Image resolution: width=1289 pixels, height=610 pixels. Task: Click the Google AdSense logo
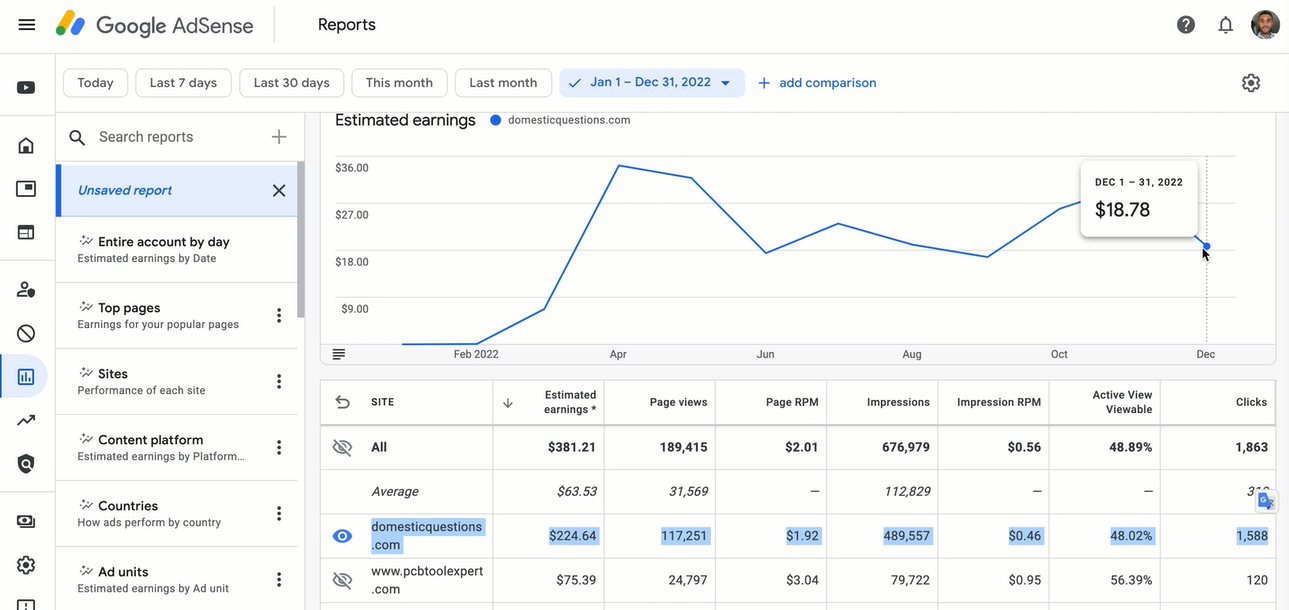(155, 25)
